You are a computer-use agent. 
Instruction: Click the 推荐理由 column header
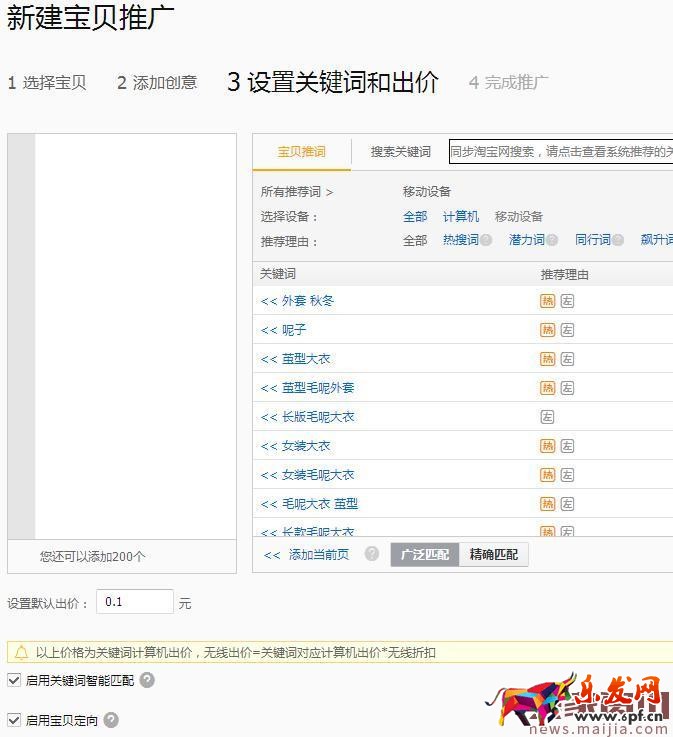[x=564, y=274]
